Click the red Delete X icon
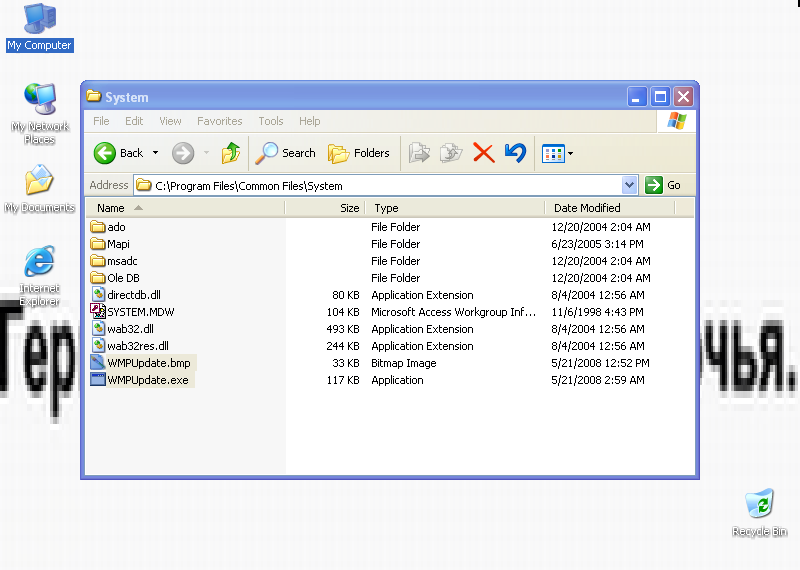800x570 pixels. (484, 153)
